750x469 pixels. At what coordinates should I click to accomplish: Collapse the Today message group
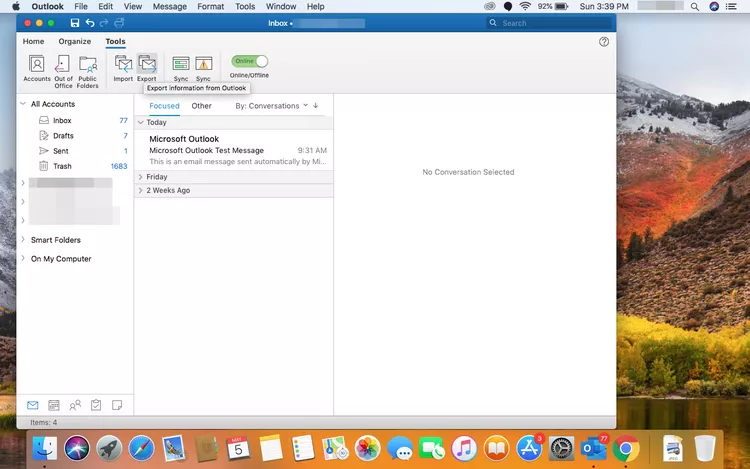tap(141, 122)
